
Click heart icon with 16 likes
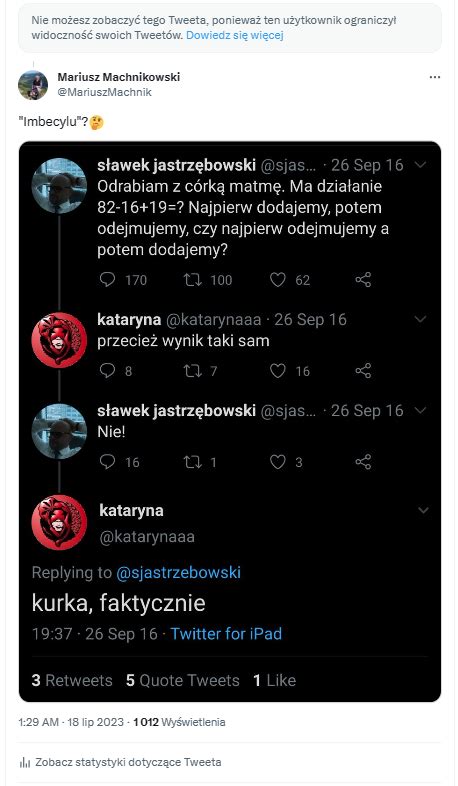278,370
